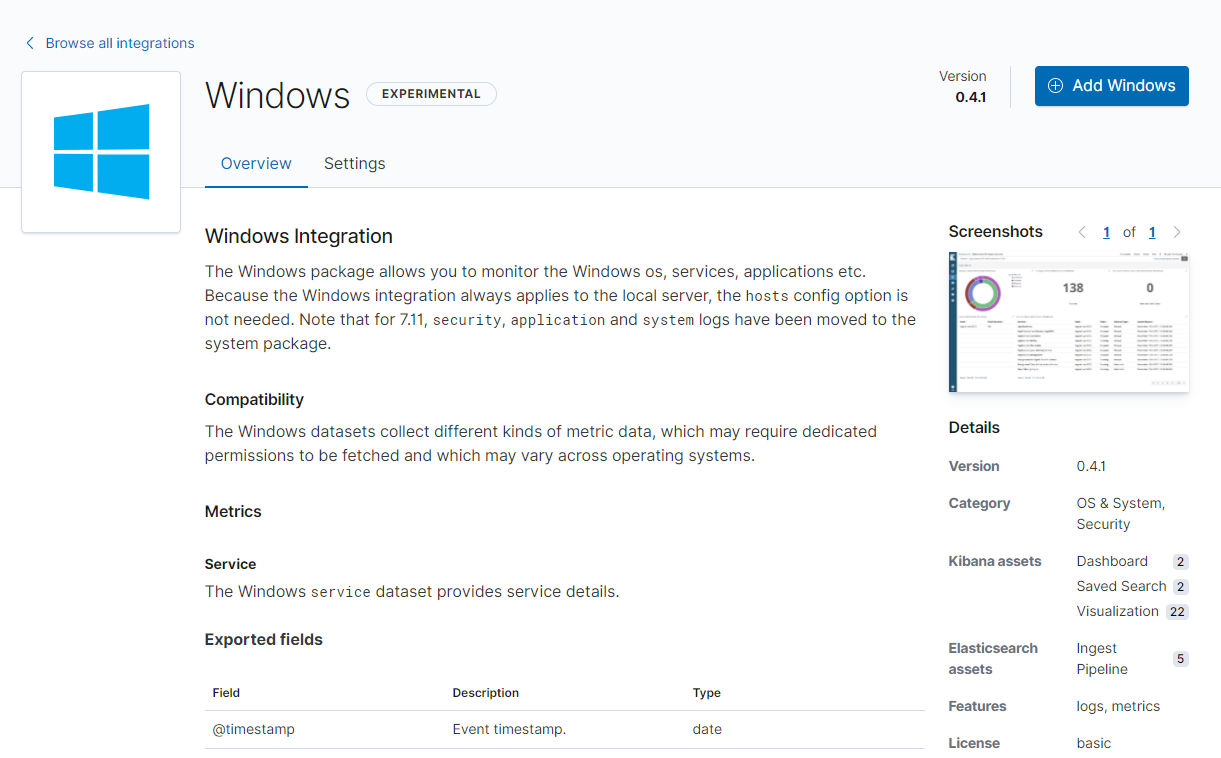Follow the Browse all integrations link
This screenshot has height=758, width=1221.
[x=120, y=43]
